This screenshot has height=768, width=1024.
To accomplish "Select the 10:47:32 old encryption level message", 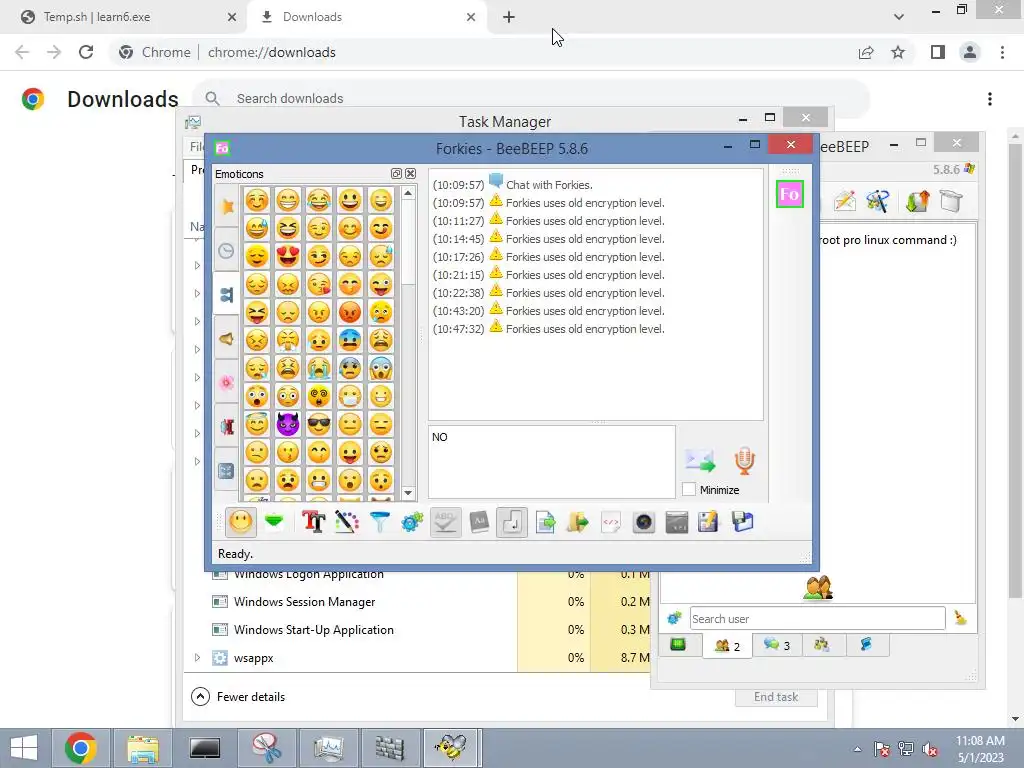I will pos(549,328).
